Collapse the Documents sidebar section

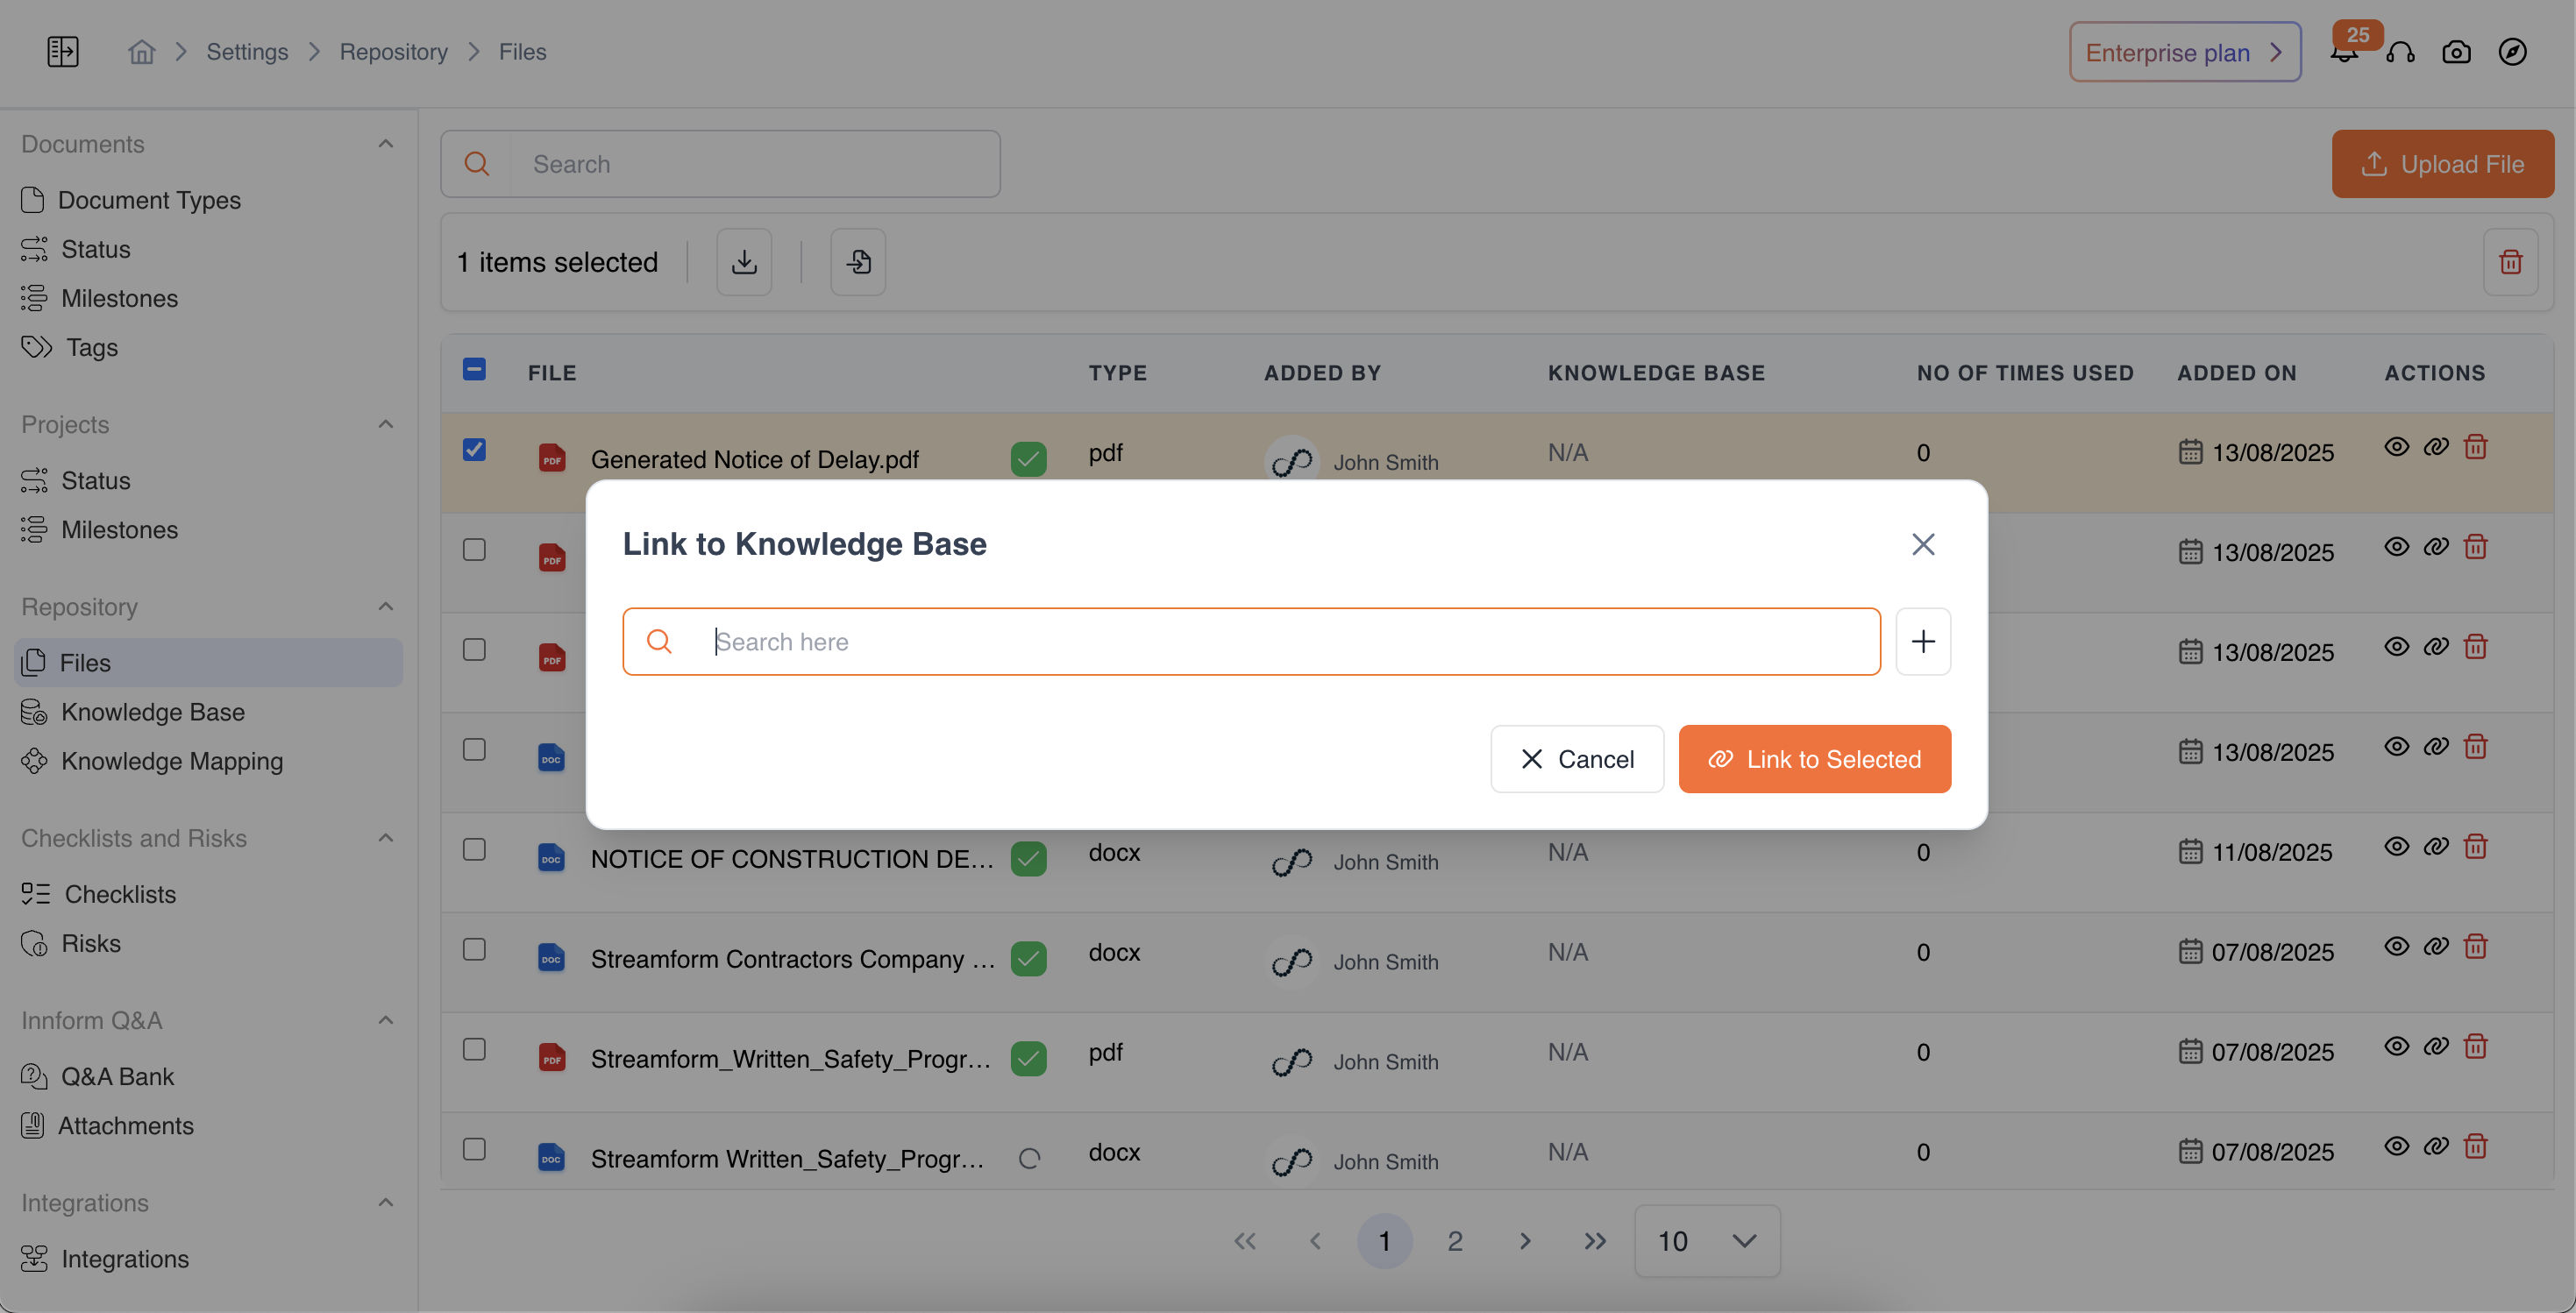pyautogui.click(x=385, y=144)
